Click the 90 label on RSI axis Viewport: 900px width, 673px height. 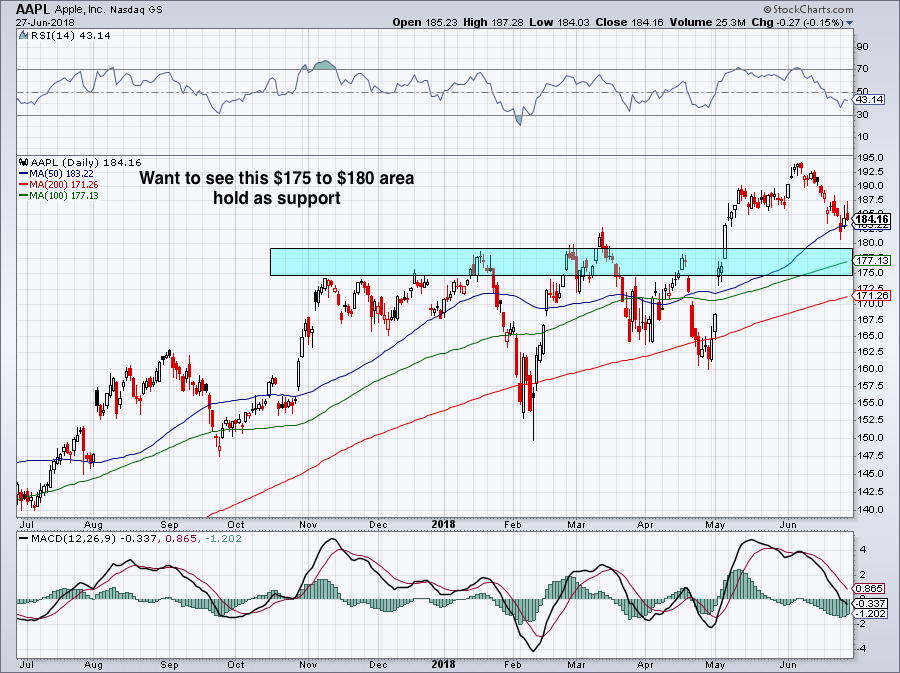(862, 46)
